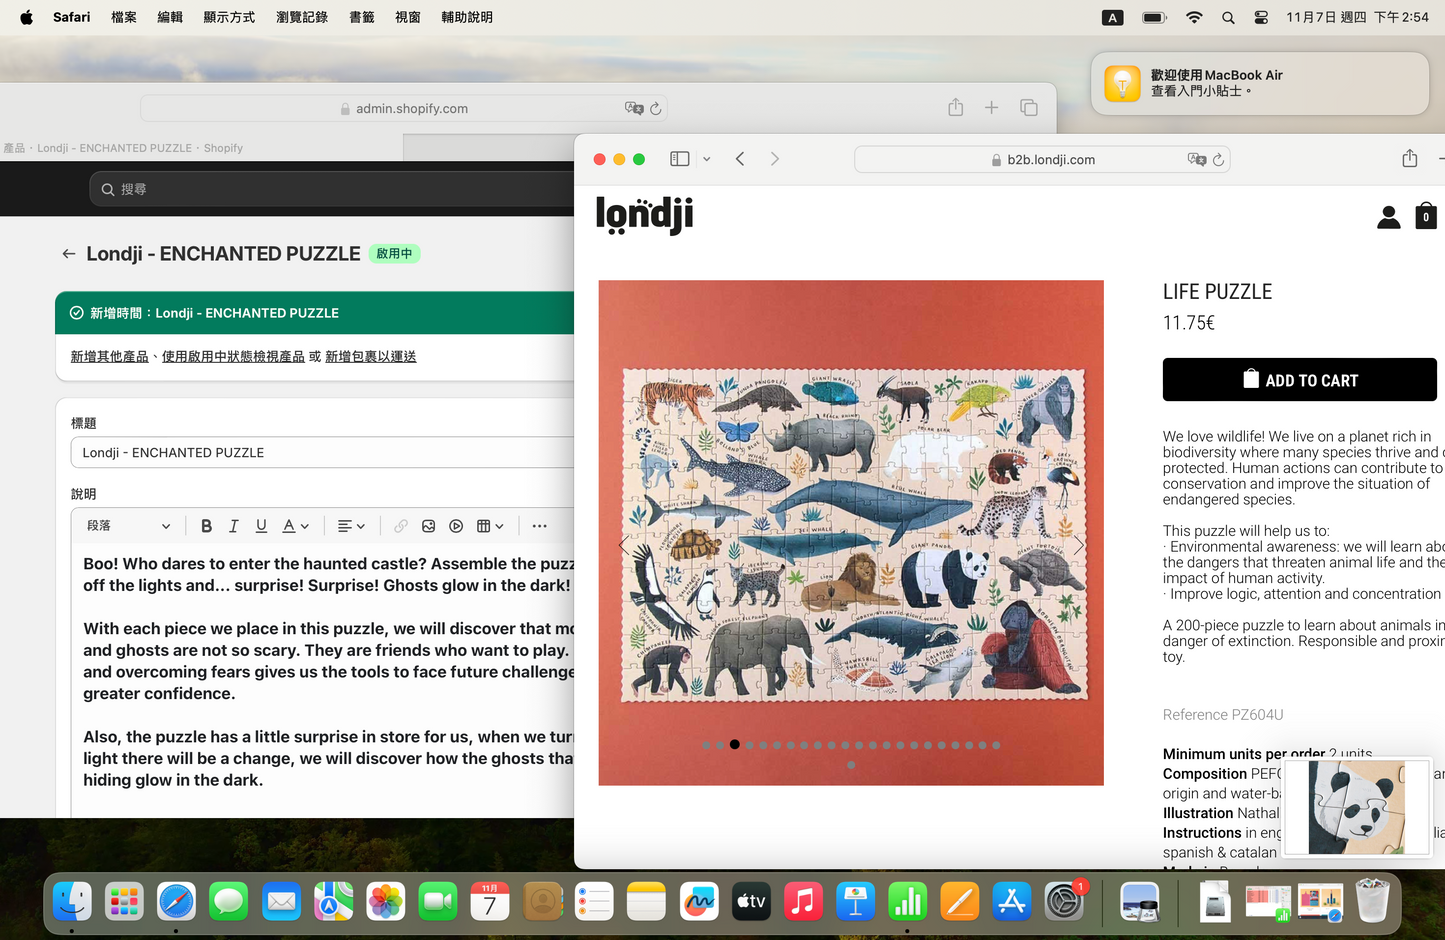The width and height of the screenshot is (1445, 940).
Task: Open the 瀏覽記錄 menu
Action: point(302,17)
